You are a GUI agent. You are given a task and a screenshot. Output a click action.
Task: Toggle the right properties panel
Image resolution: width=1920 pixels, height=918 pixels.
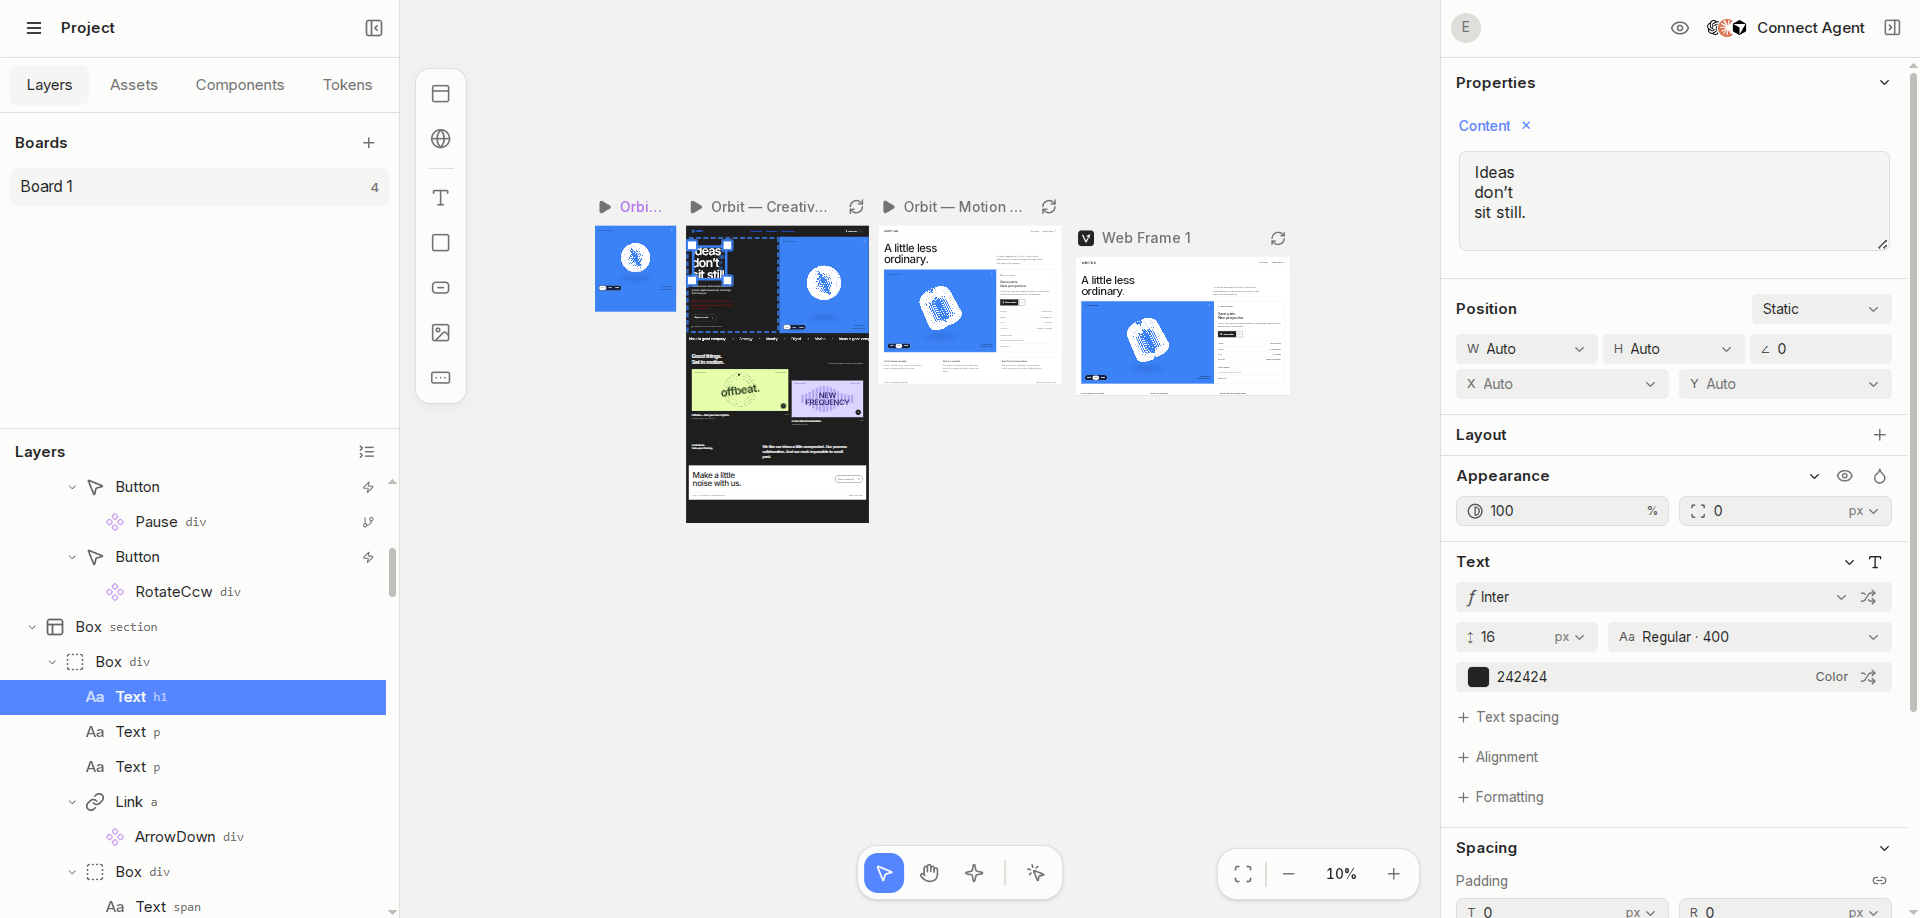click(1892, 28)
